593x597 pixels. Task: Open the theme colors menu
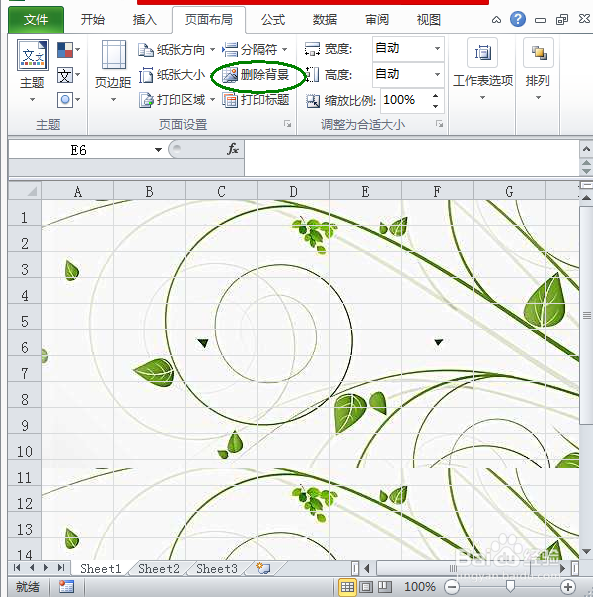[x=68, y=49]
